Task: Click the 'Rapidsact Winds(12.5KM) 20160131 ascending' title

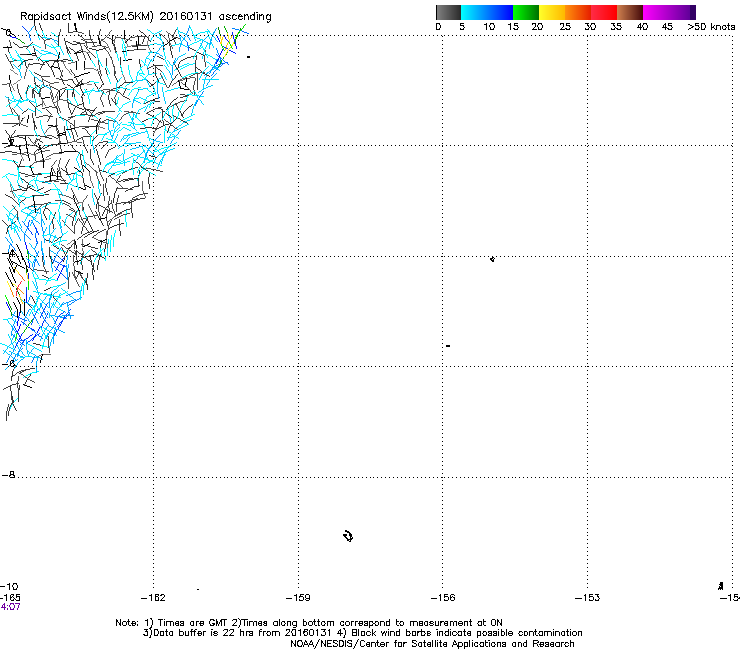Action: coord(146,17)
